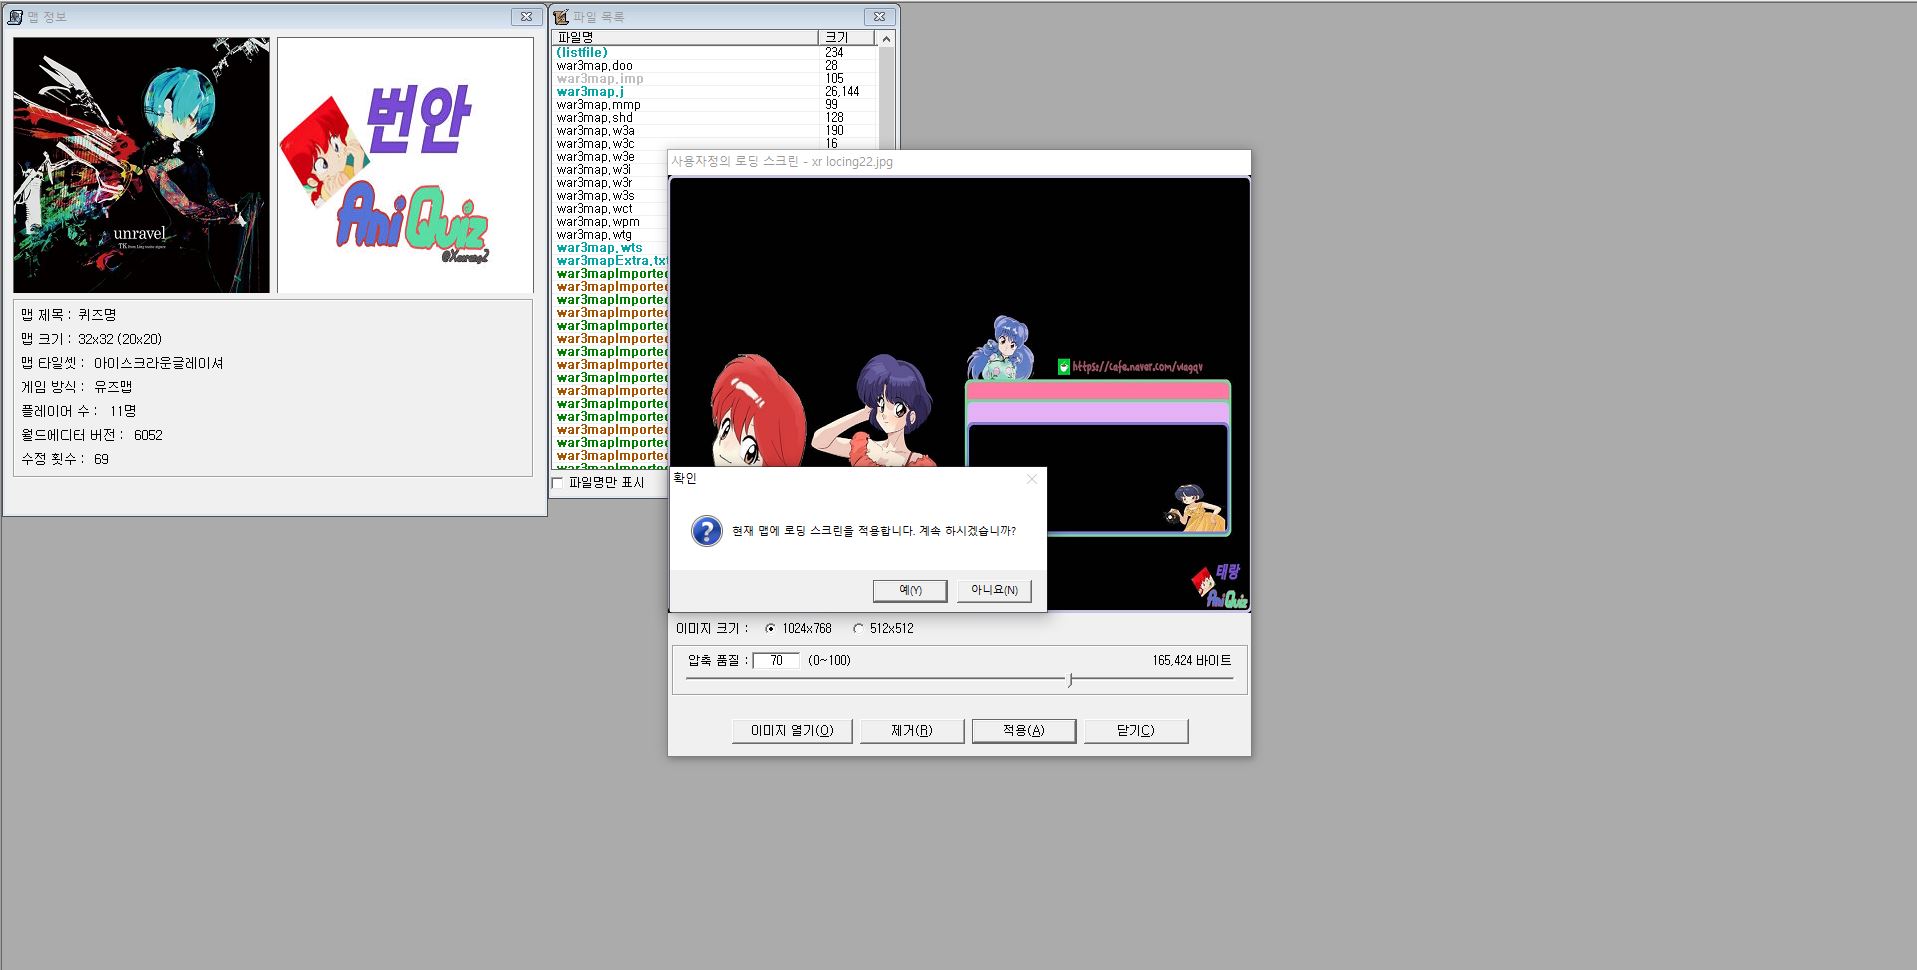This screenshot has width=1917, height=970.
Task: Select the war3map.w3i file row
Action: point(610,170)
